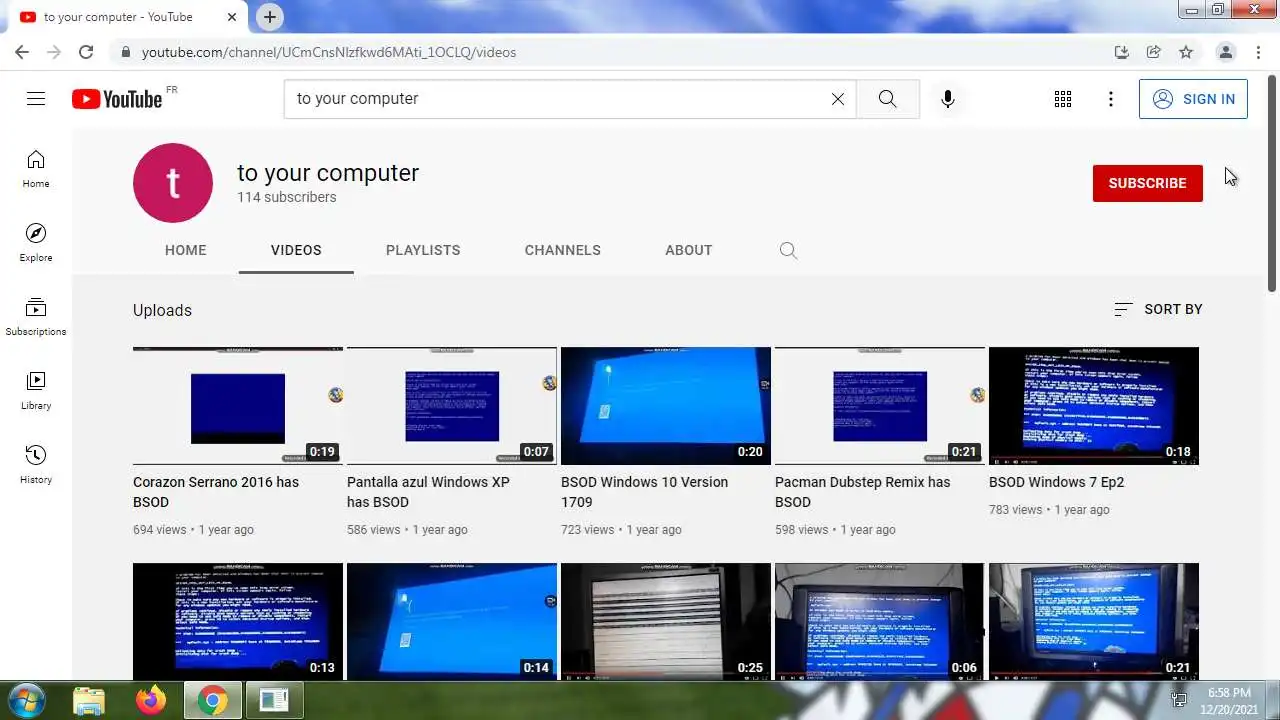Open the YouTube apps grid icon
Viewport: 1280px width, 720px height.
click(1063, 98)
